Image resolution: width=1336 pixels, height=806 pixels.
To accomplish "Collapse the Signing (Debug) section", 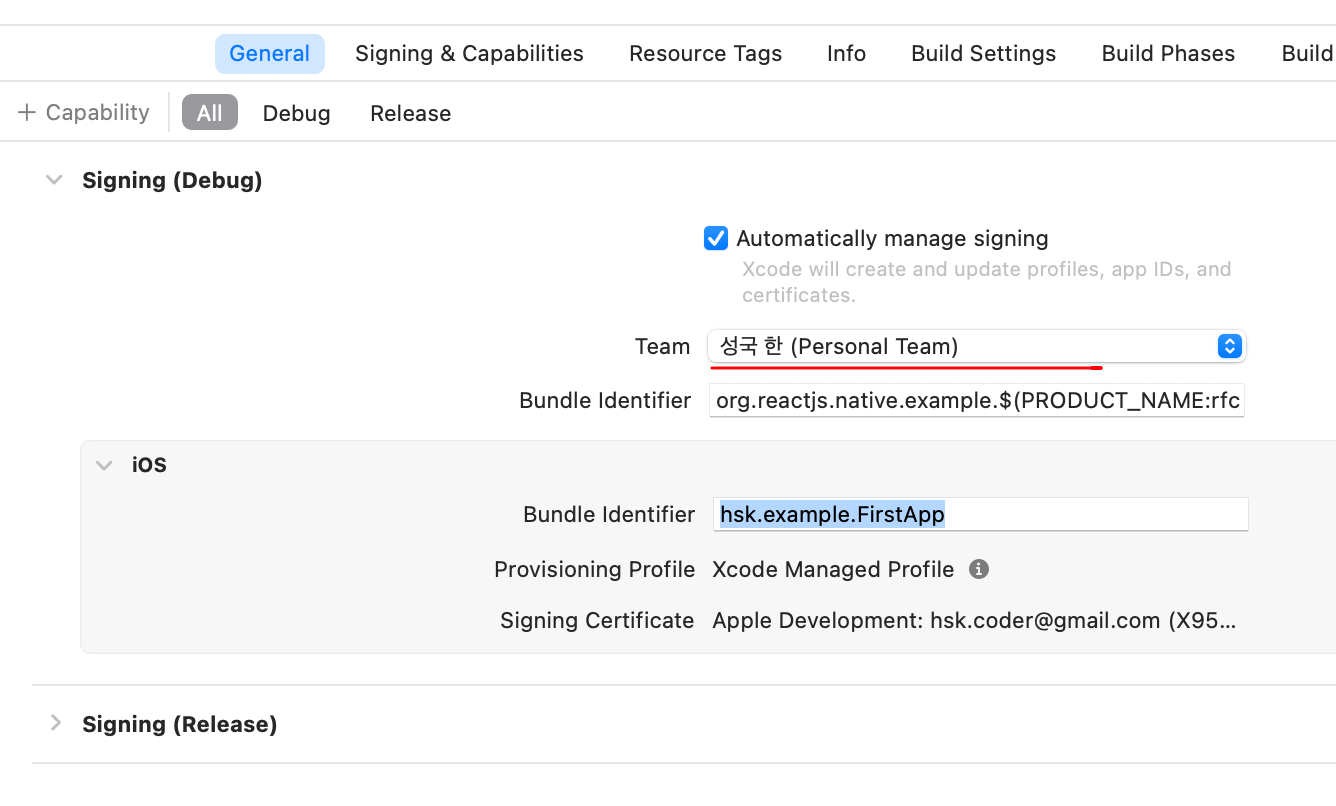I will [55, 180].
